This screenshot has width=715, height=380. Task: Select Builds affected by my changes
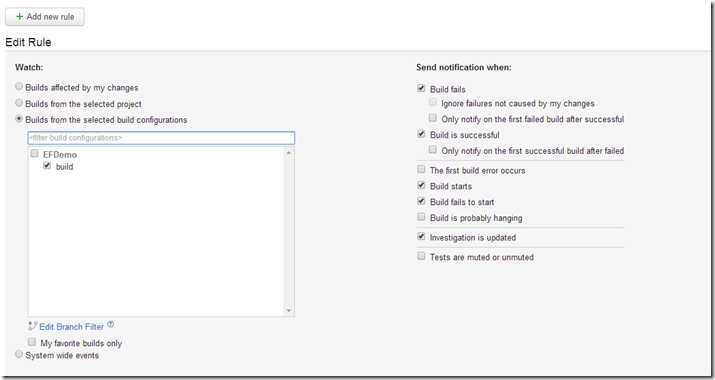[19, 86]
